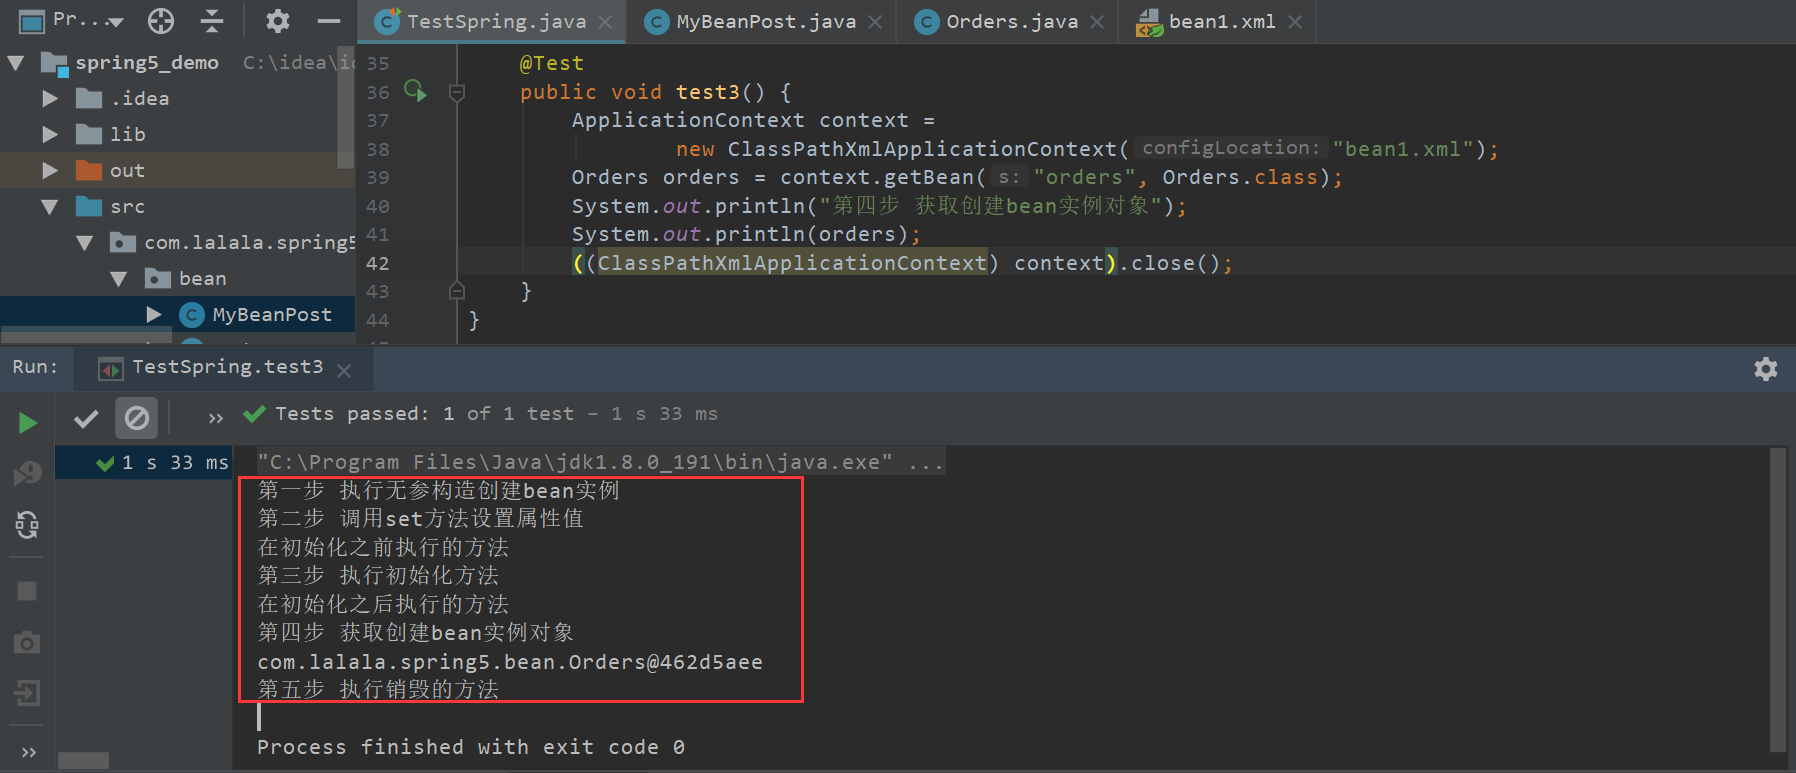Click the run test gutter icon on line 36

pos(415,91)
